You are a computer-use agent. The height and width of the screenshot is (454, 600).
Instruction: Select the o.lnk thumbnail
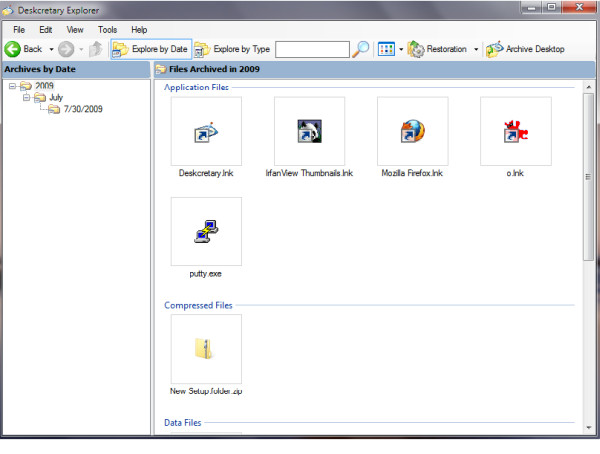[x=516, y=131]
